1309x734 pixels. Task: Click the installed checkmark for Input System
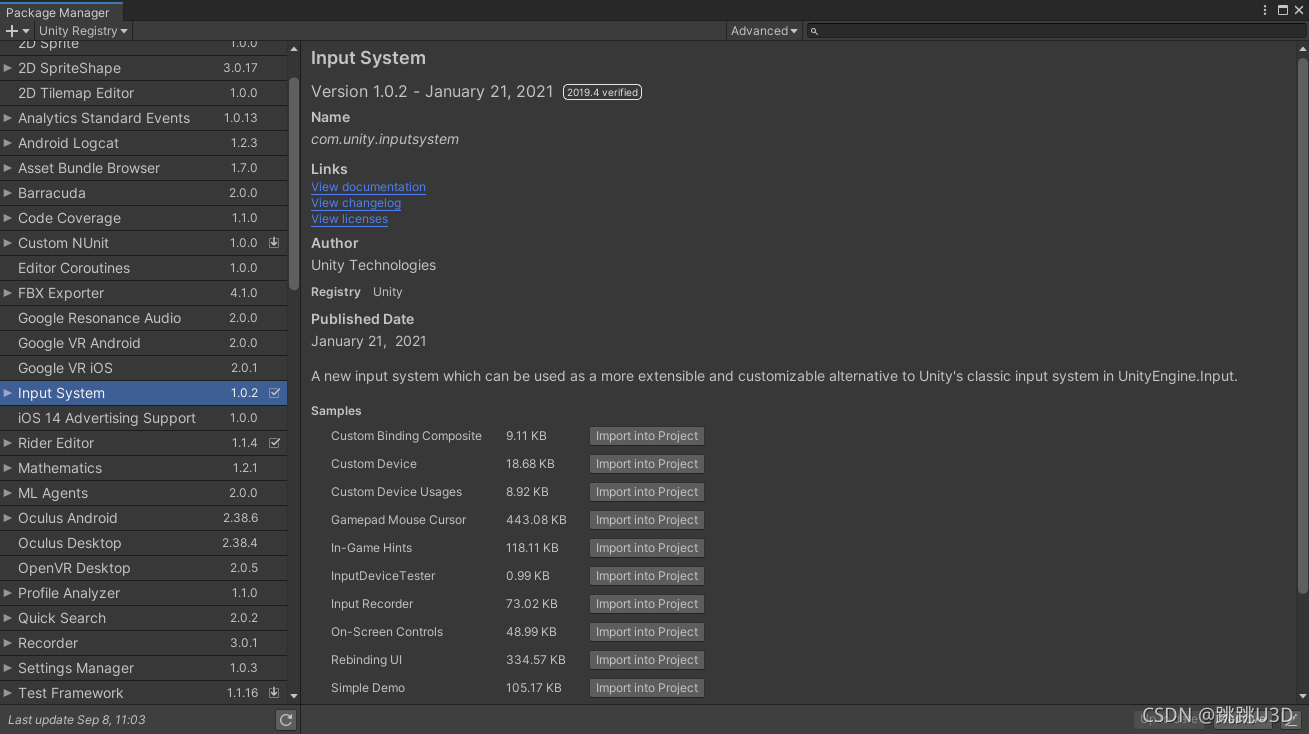(274, 393)
